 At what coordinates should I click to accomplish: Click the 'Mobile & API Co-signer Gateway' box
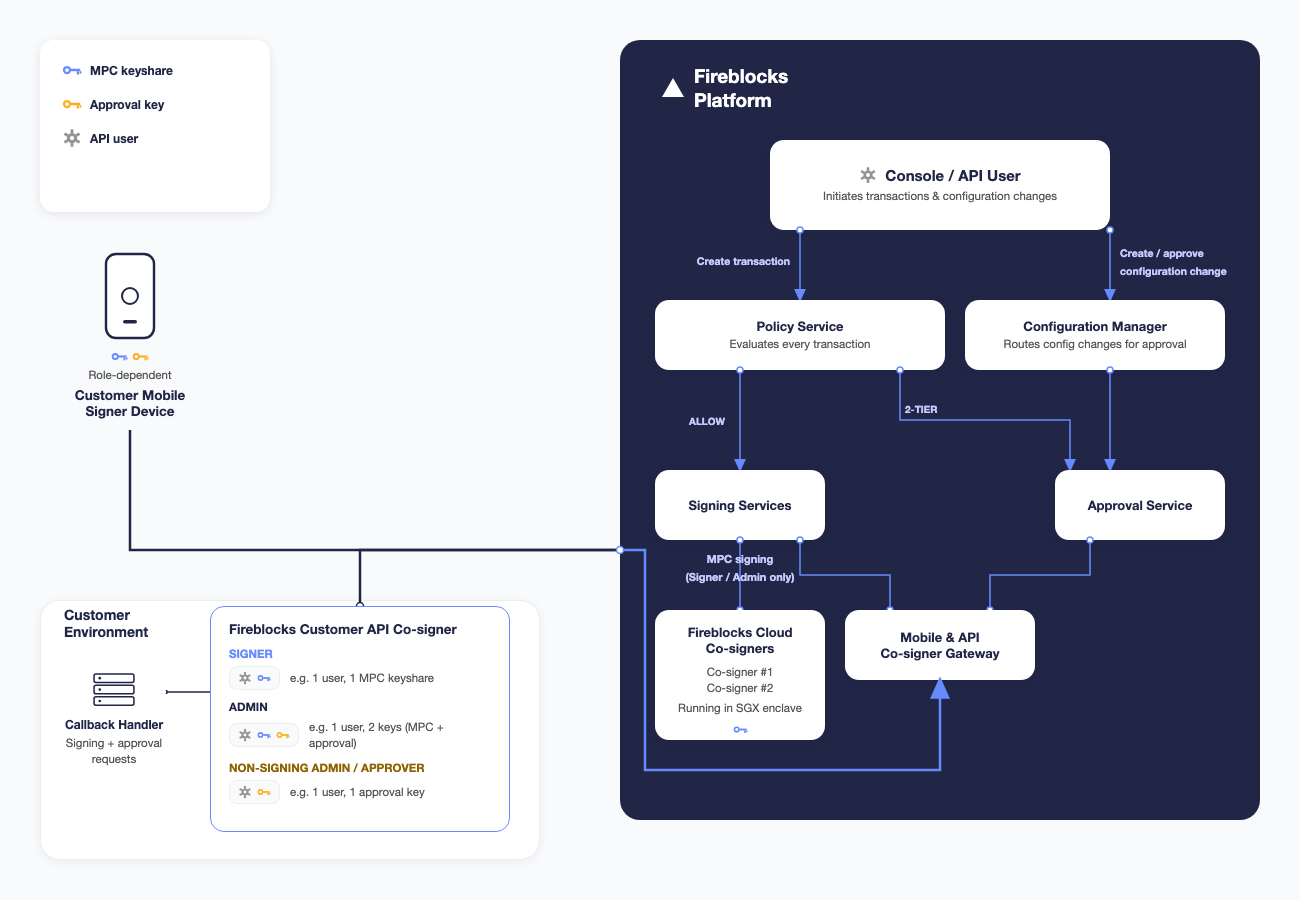[940, 645]
